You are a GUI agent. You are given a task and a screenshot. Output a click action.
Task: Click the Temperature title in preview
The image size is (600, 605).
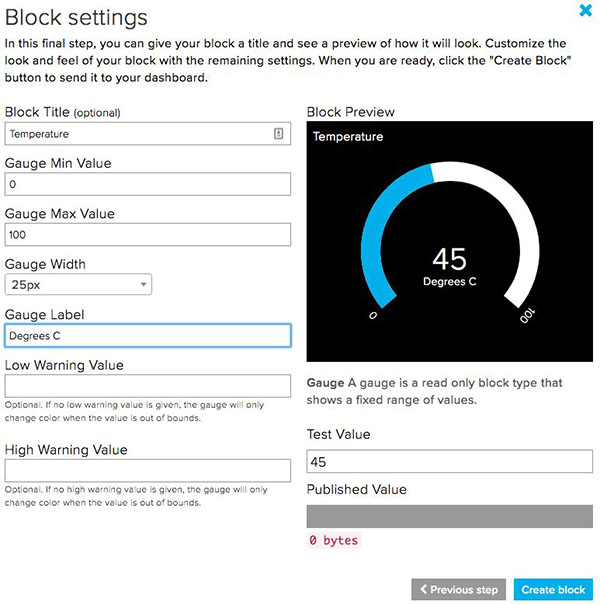click(348, 137)
